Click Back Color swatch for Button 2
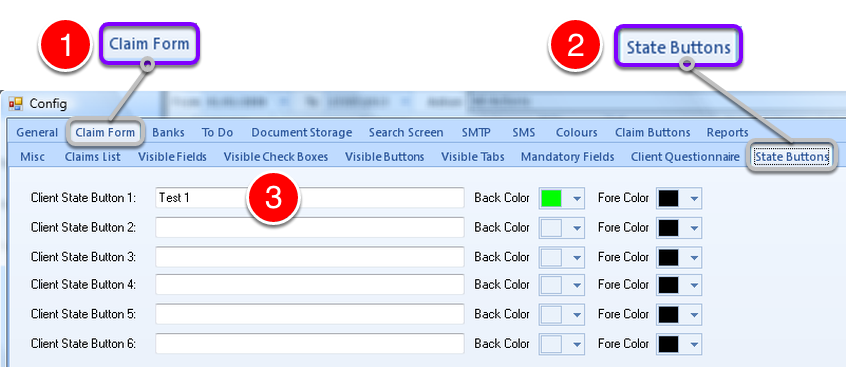 tap(551, 228)
